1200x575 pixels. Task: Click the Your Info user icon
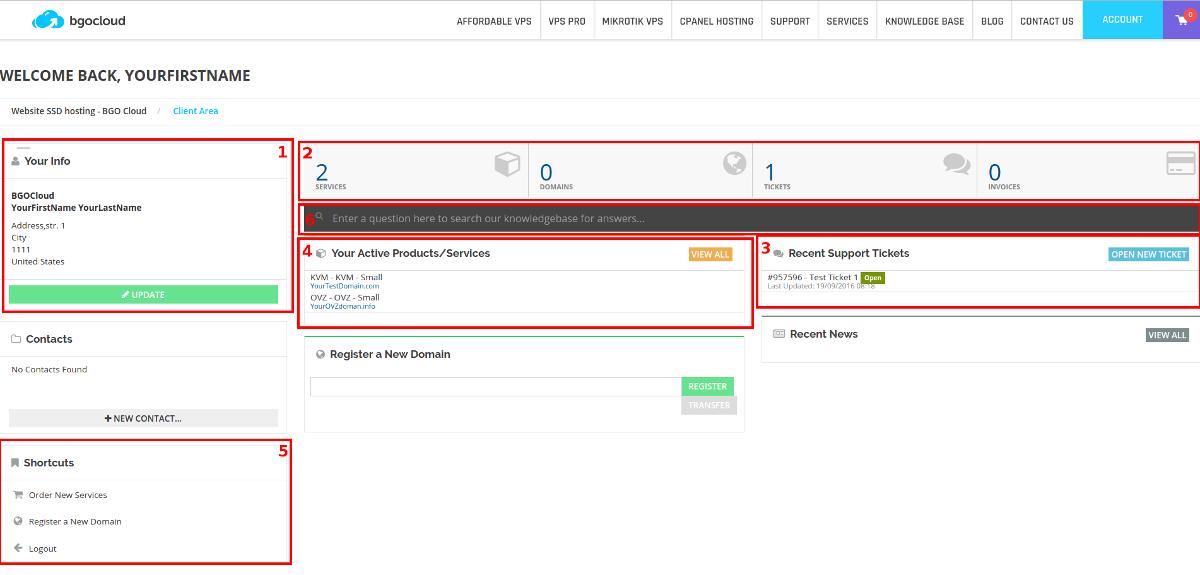click(16, 161)
